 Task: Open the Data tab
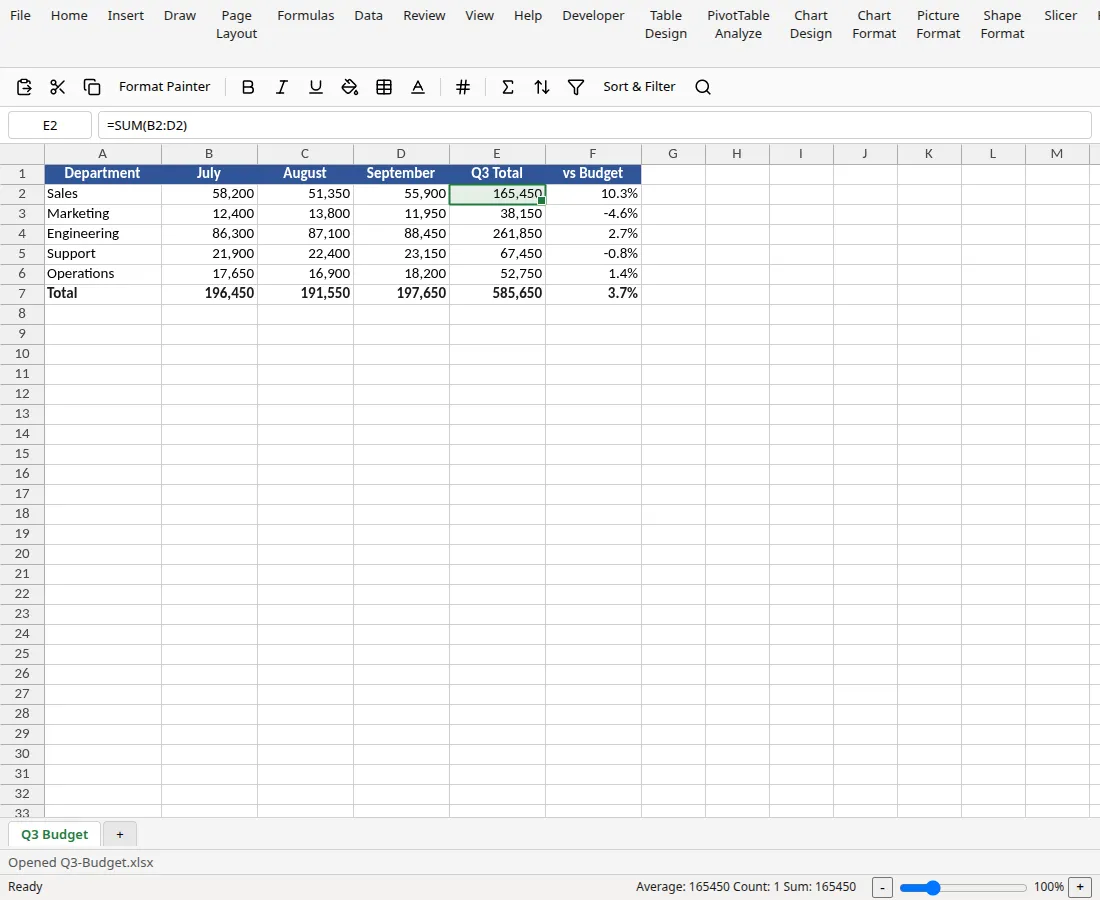[368, 15]
